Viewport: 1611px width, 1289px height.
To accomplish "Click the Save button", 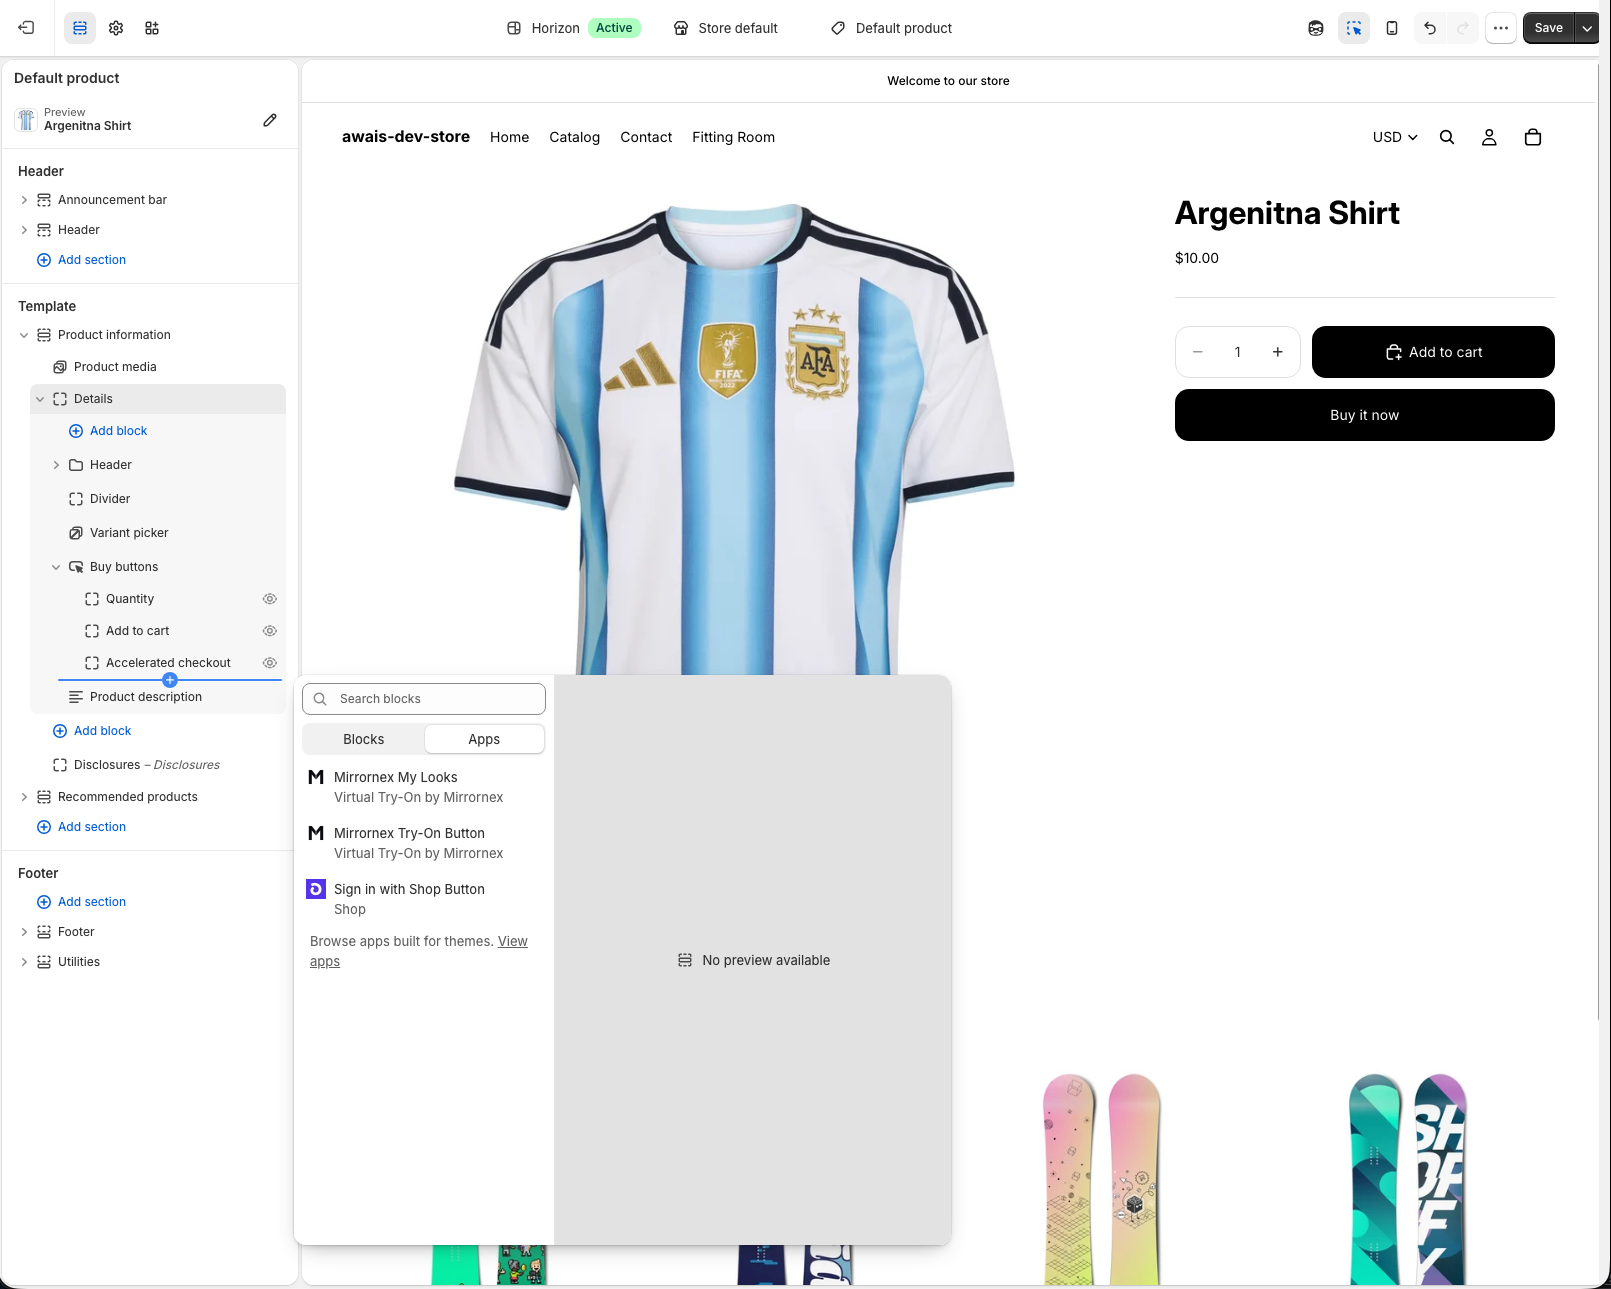I will coord(1548,28).
